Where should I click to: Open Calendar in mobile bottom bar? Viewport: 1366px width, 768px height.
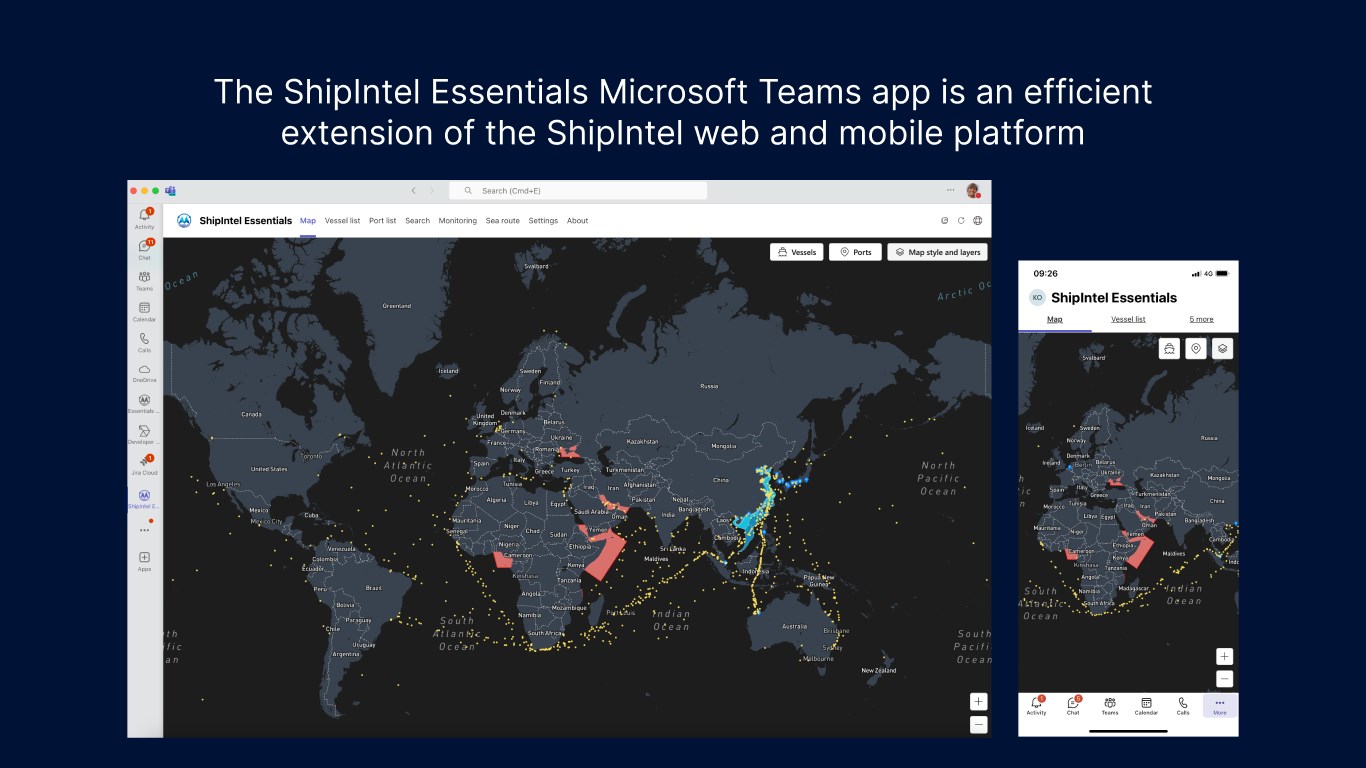pyautogui.click(x=1146, y=706)
